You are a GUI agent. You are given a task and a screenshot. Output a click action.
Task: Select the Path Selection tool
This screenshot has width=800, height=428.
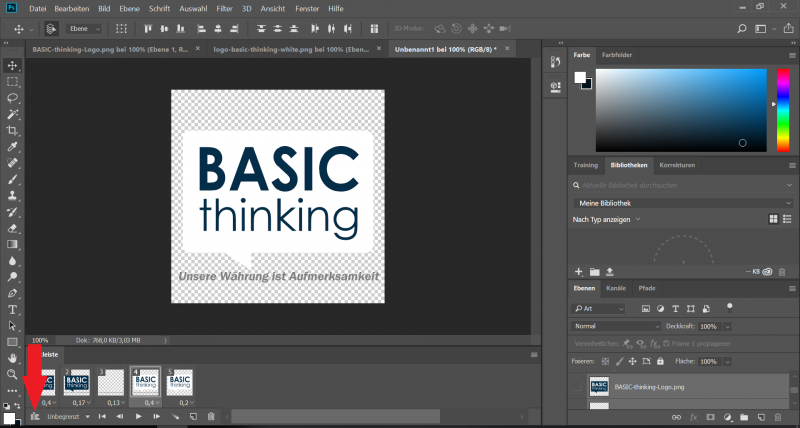pyautogui.click(x=13, y=326)
